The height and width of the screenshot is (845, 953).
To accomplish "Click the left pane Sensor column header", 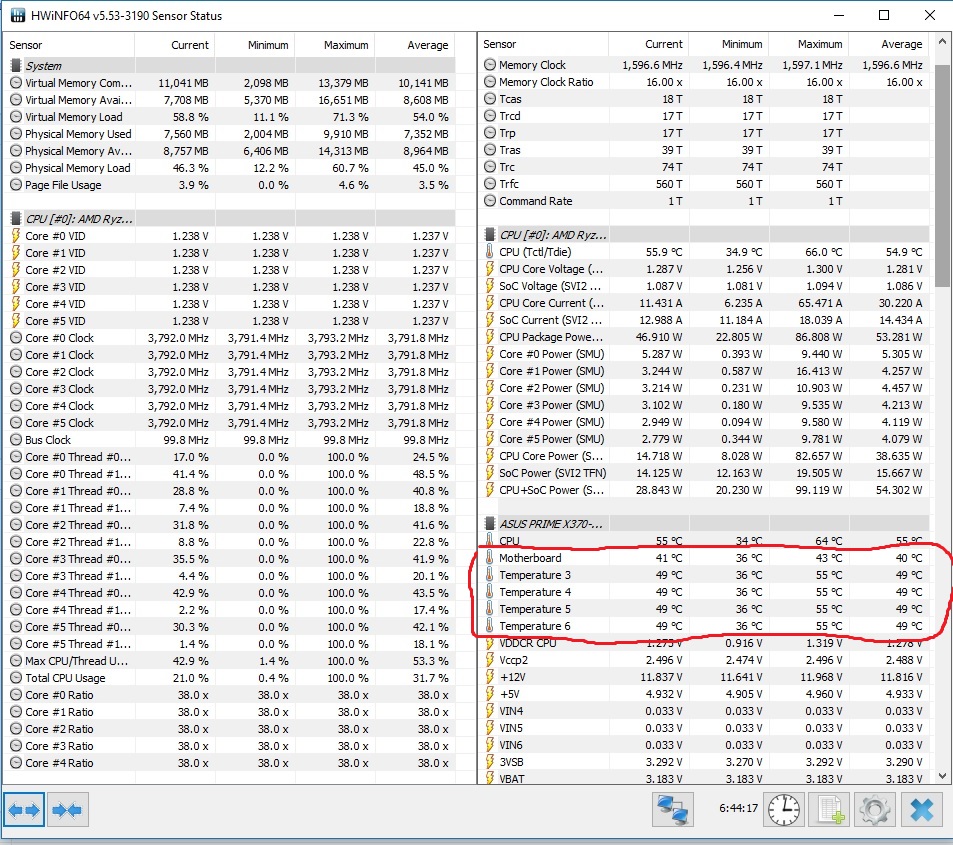I will tap(69, 45).
